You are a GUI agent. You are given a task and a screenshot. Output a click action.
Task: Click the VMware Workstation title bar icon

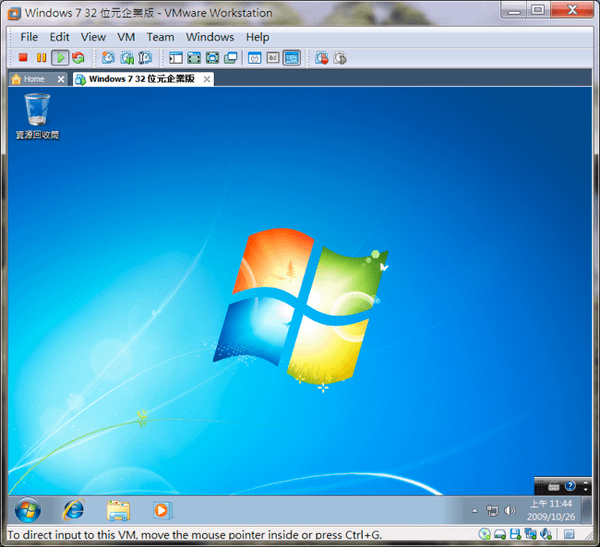15,13
